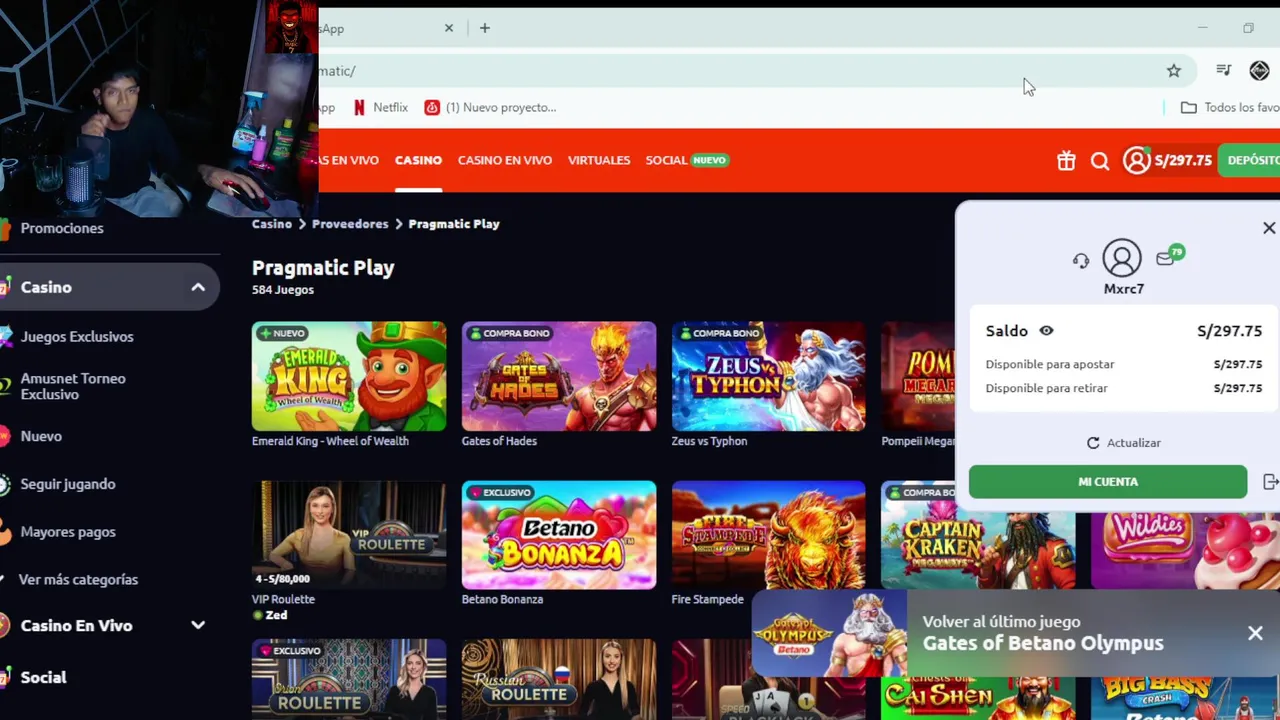Go to Casino breadcrumb link
1280x720 pixels.
[x=272, y=224]
